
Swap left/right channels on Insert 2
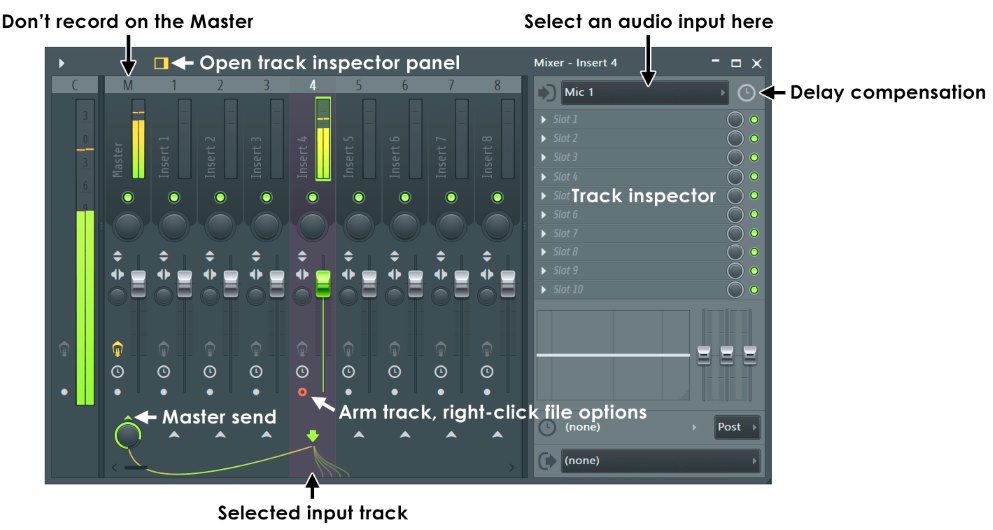210,275
